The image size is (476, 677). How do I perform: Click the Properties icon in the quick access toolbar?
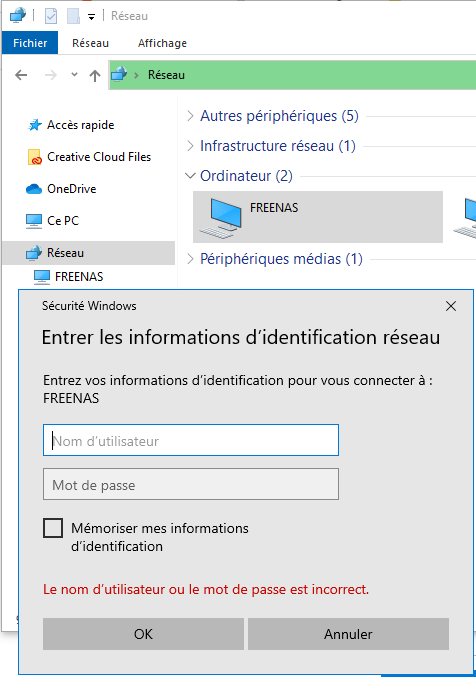(51, 16)
